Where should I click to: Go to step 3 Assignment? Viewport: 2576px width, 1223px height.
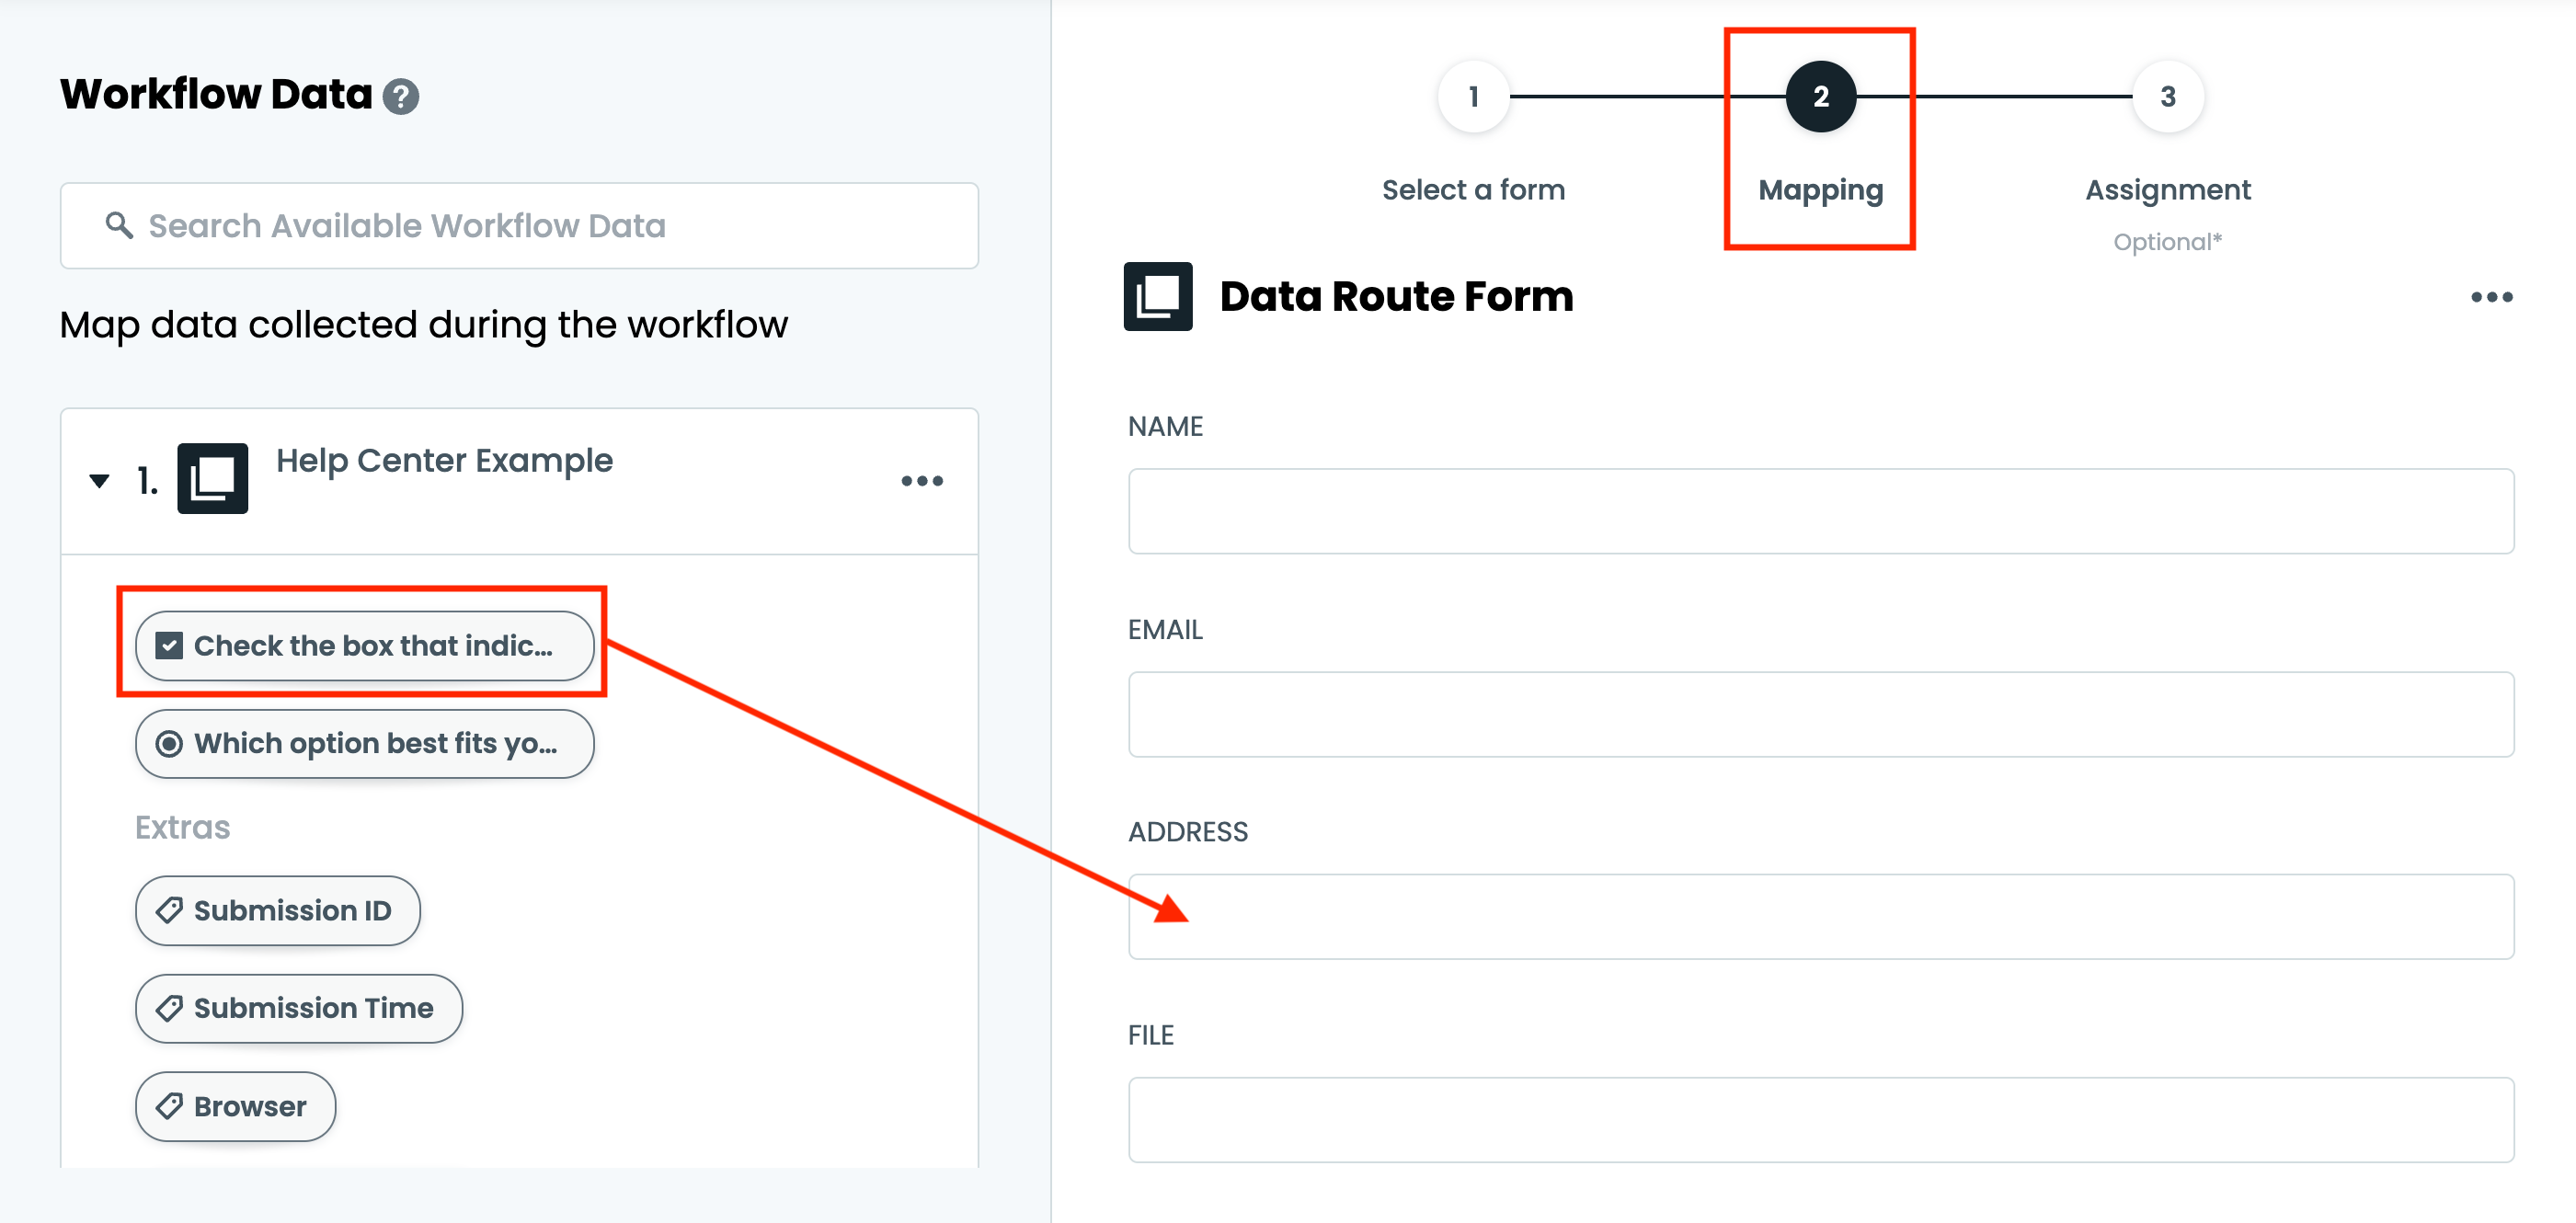(2167, 97)
